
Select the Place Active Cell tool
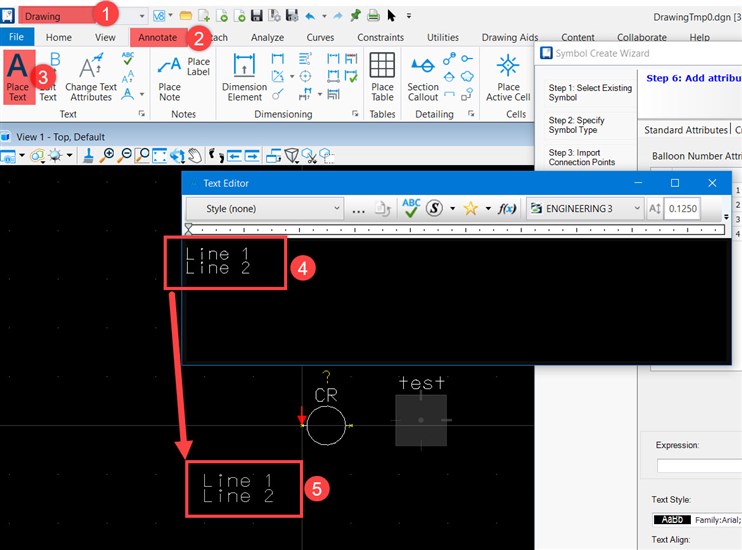pyautogui.click(x=508, y=77)
